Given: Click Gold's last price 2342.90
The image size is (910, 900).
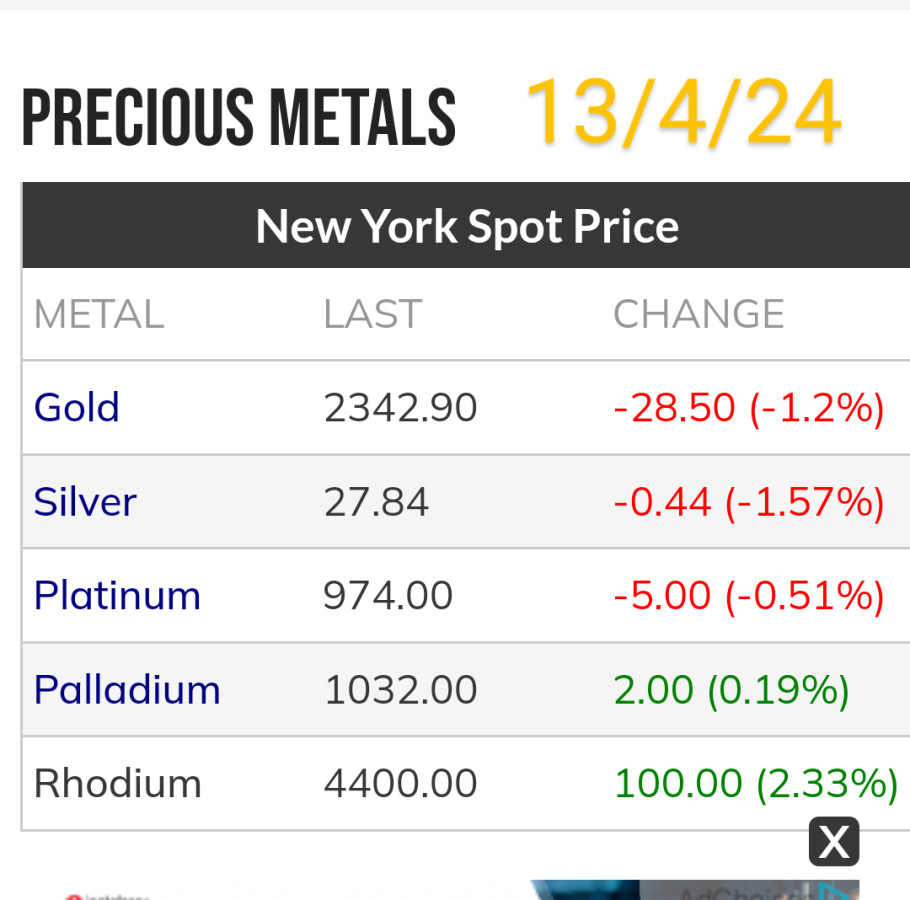Looking at the screenshot, I should (x=400, y=408).
